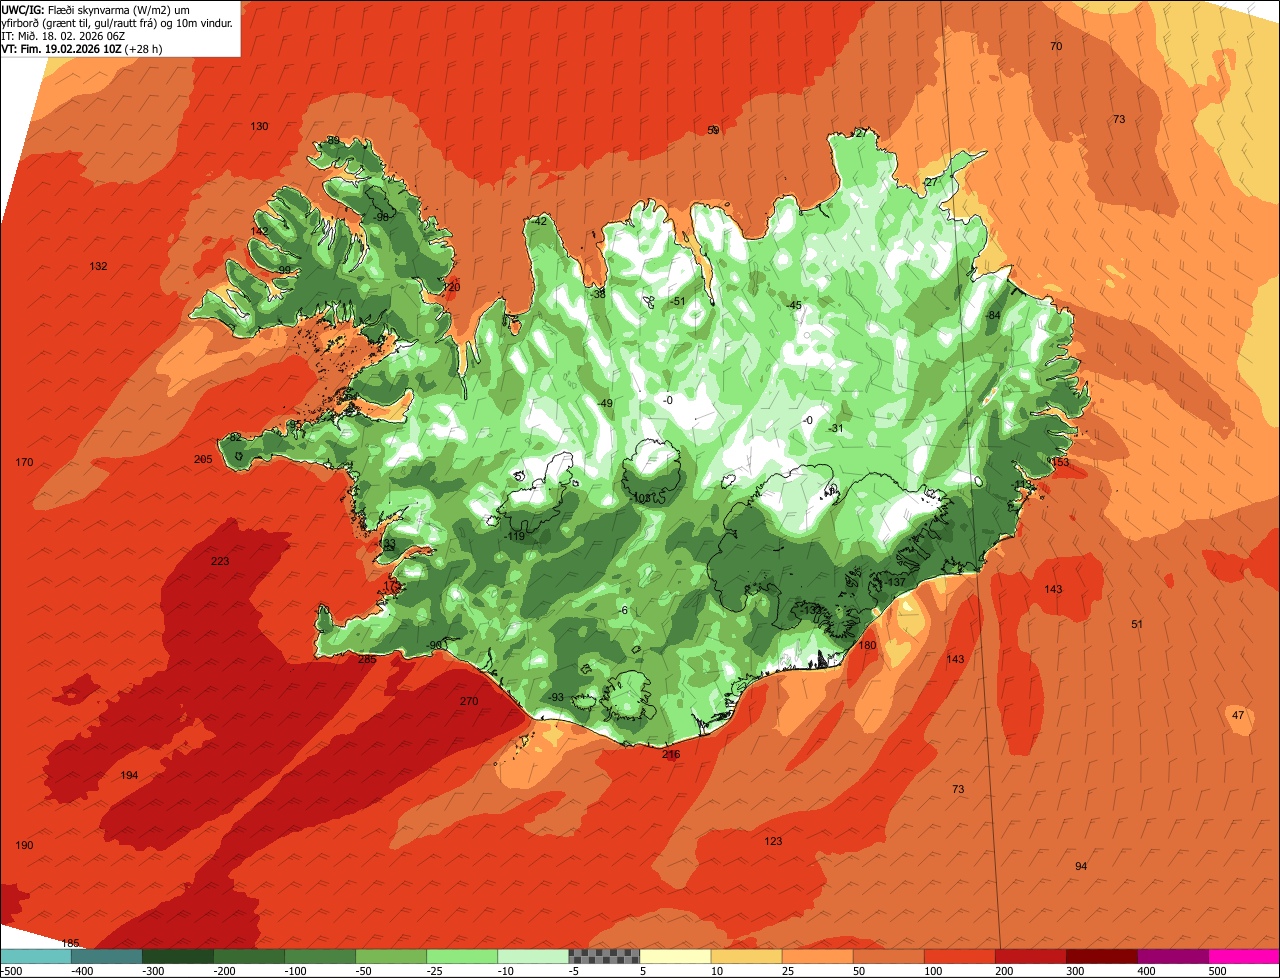The width and height of the screenshot is (1280, 978).
Task: Select the darkest green -300 to -200 swatch
Action: click(x=178, y=956)
